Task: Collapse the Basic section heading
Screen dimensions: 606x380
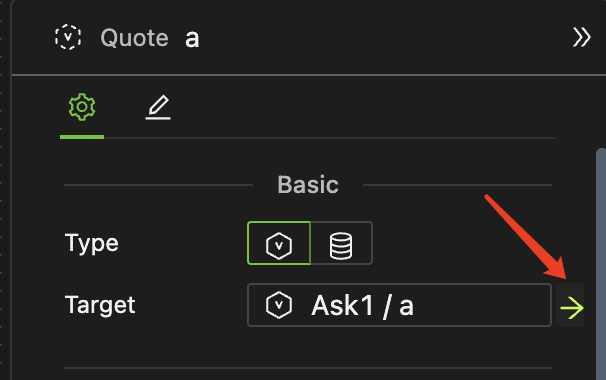Action: click(308, 185)
